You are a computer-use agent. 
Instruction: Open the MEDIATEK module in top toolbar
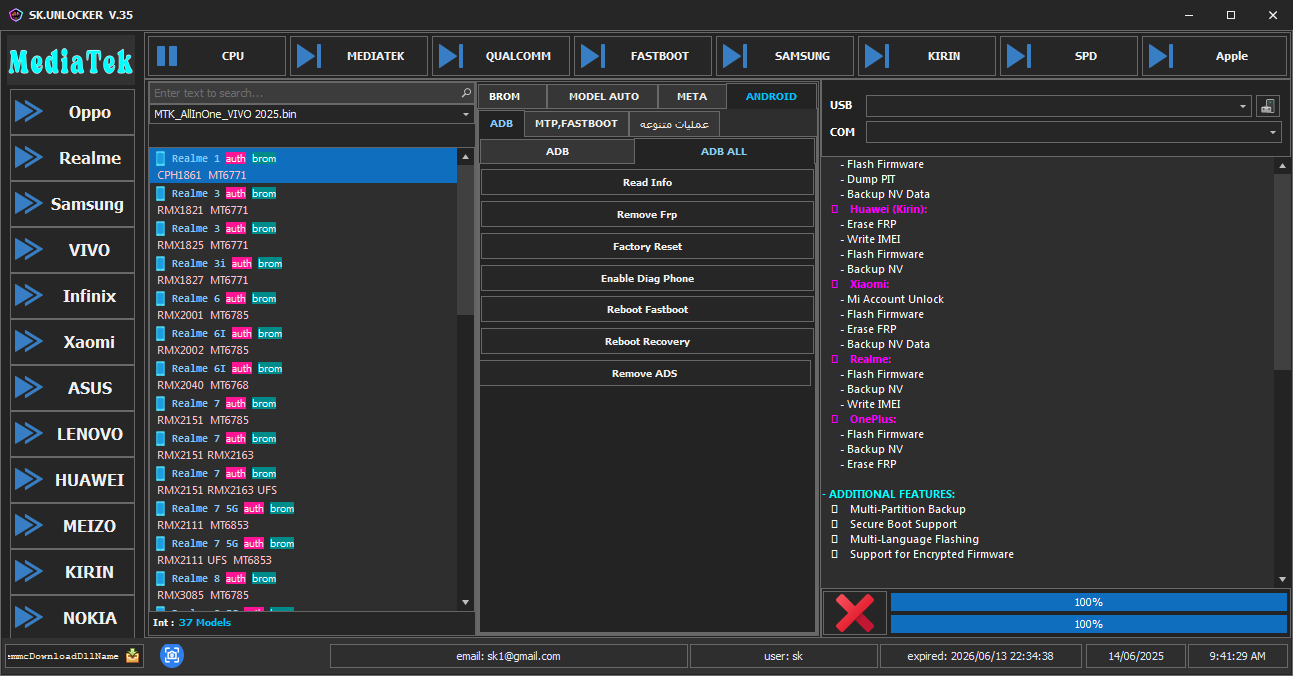tap(359, 56)
